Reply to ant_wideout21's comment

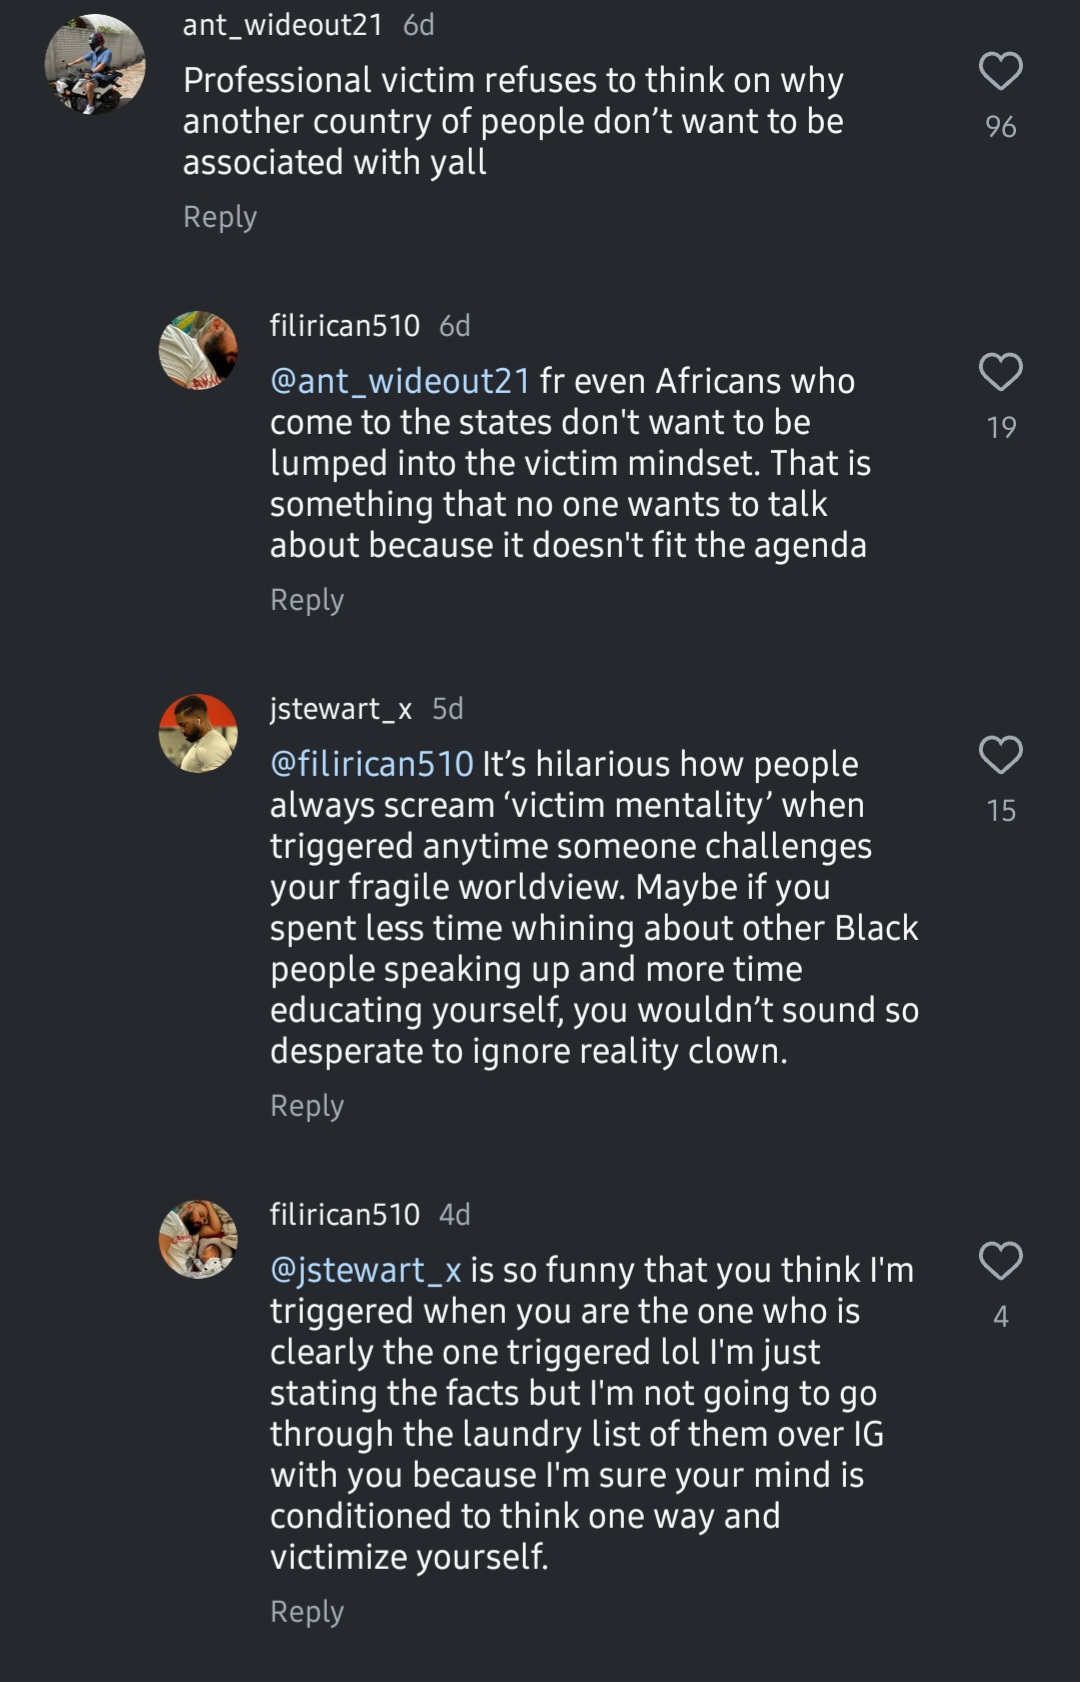[220, 217]
